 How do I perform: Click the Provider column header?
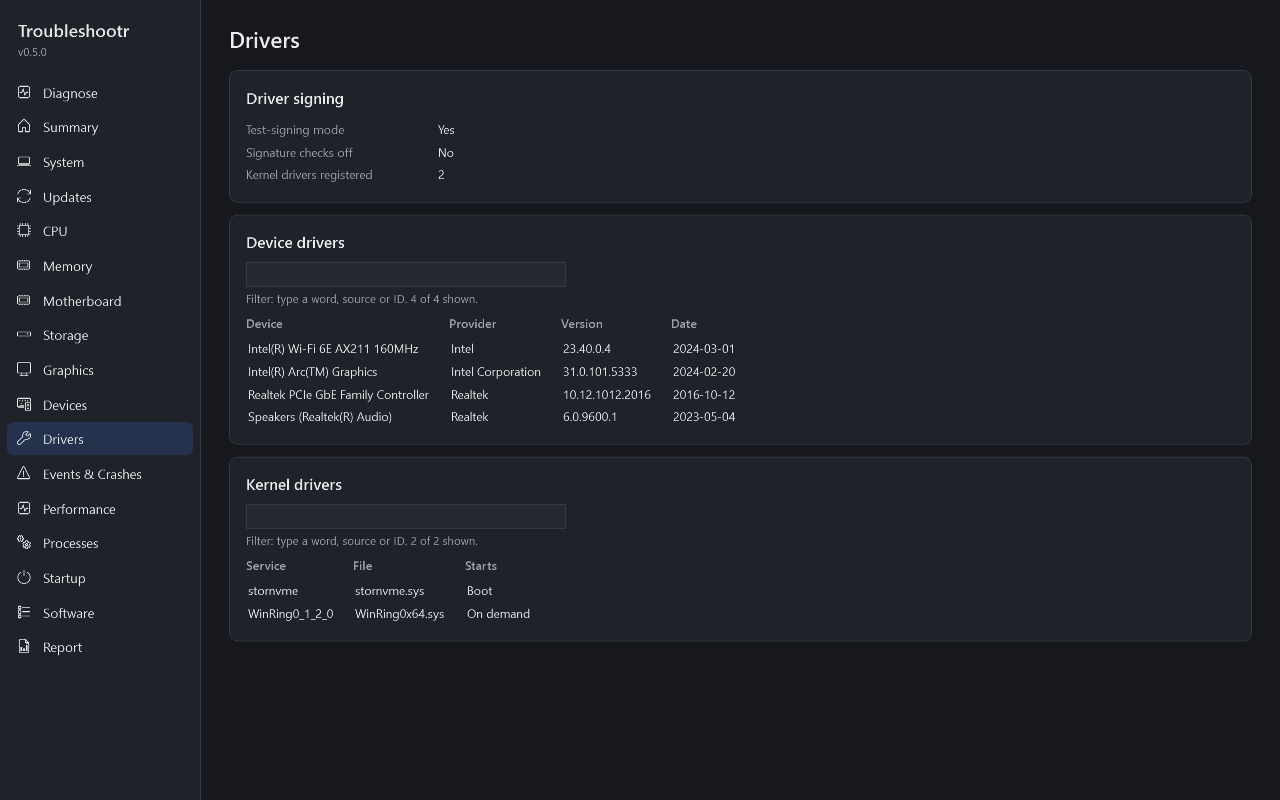click(x=472, y=324)
